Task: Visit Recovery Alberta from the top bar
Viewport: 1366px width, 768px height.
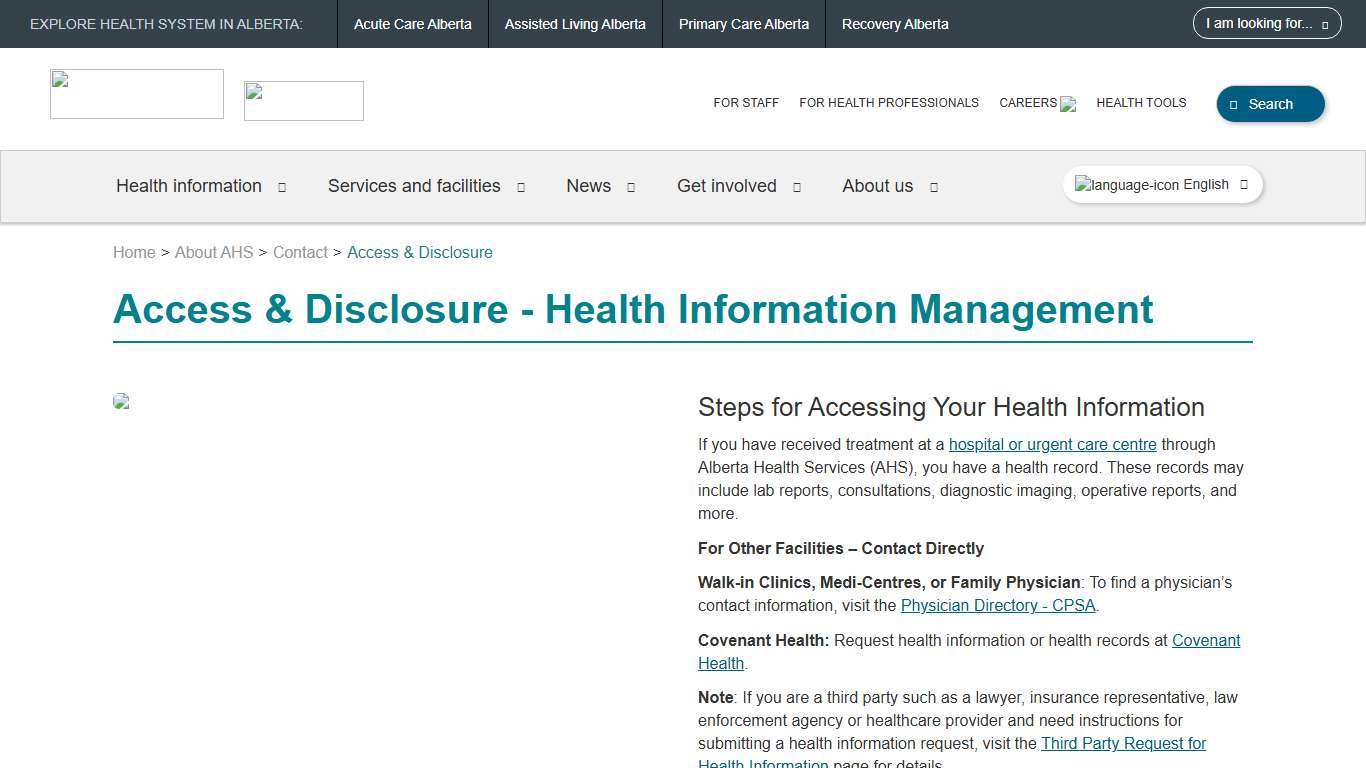Action: [x=894, y=24]
